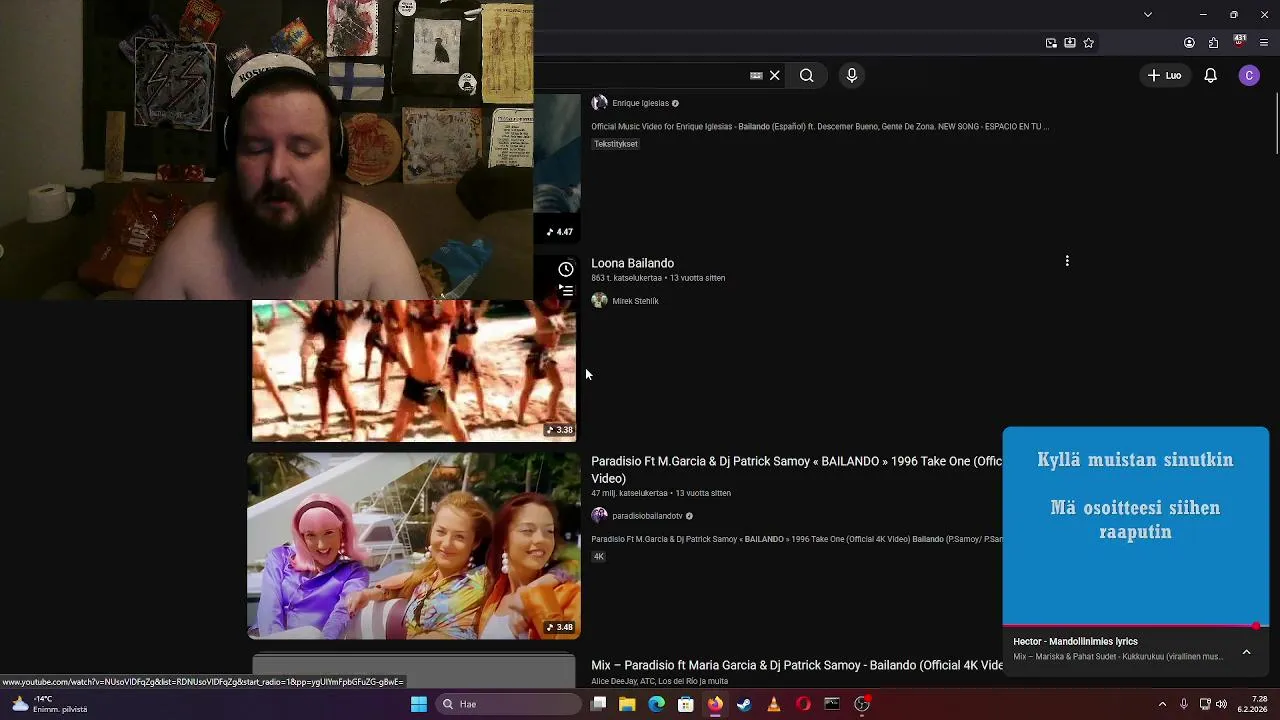Open Mirek Stehlík channel
The image size is (1280, 720).
[635, 301]
